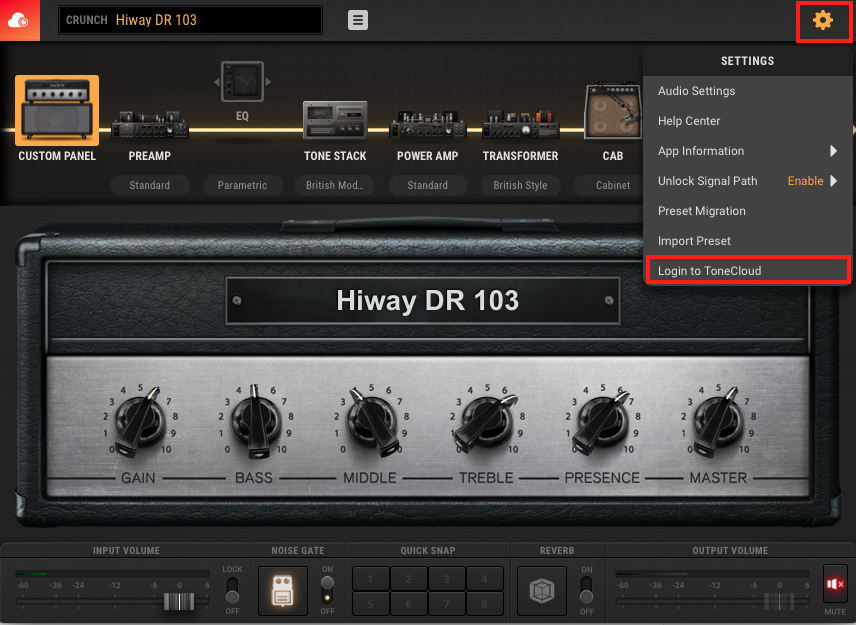Image resolution: width=856 pixels, height=625 pixels.
Task: Open the Parametric dropdown under EQ
Action: 242,186
